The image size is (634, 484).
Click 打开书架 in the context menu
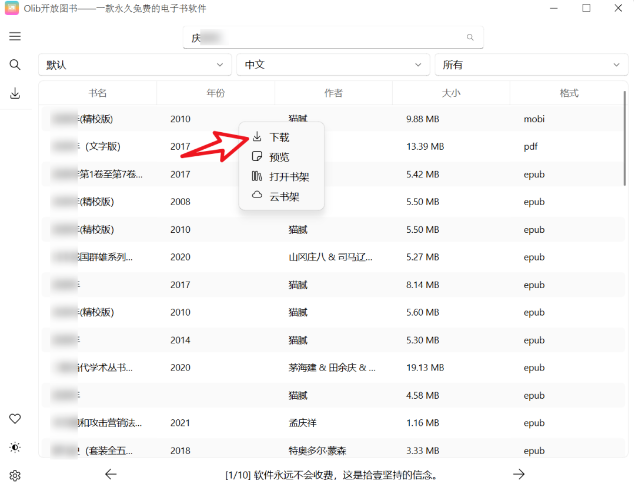(x=289, y=176)
